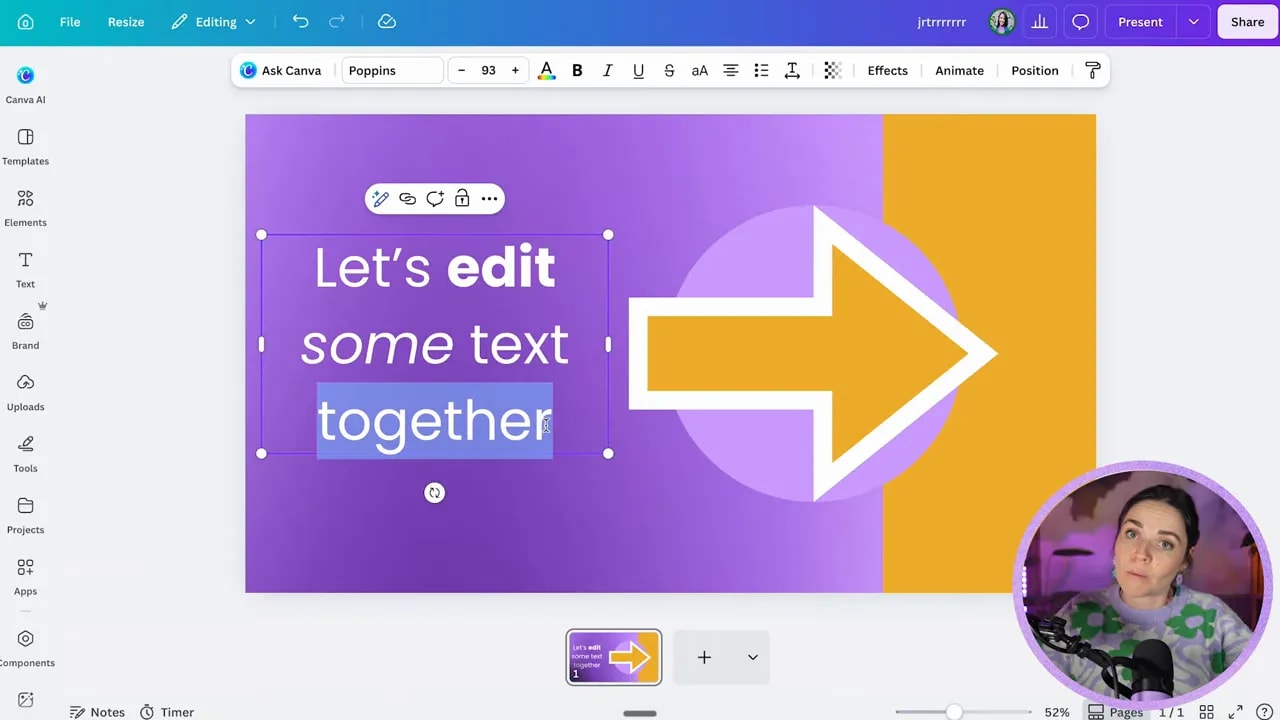1280x720 pixels.
Task: Select the copy style paint roller
Action: (1092, 70)
